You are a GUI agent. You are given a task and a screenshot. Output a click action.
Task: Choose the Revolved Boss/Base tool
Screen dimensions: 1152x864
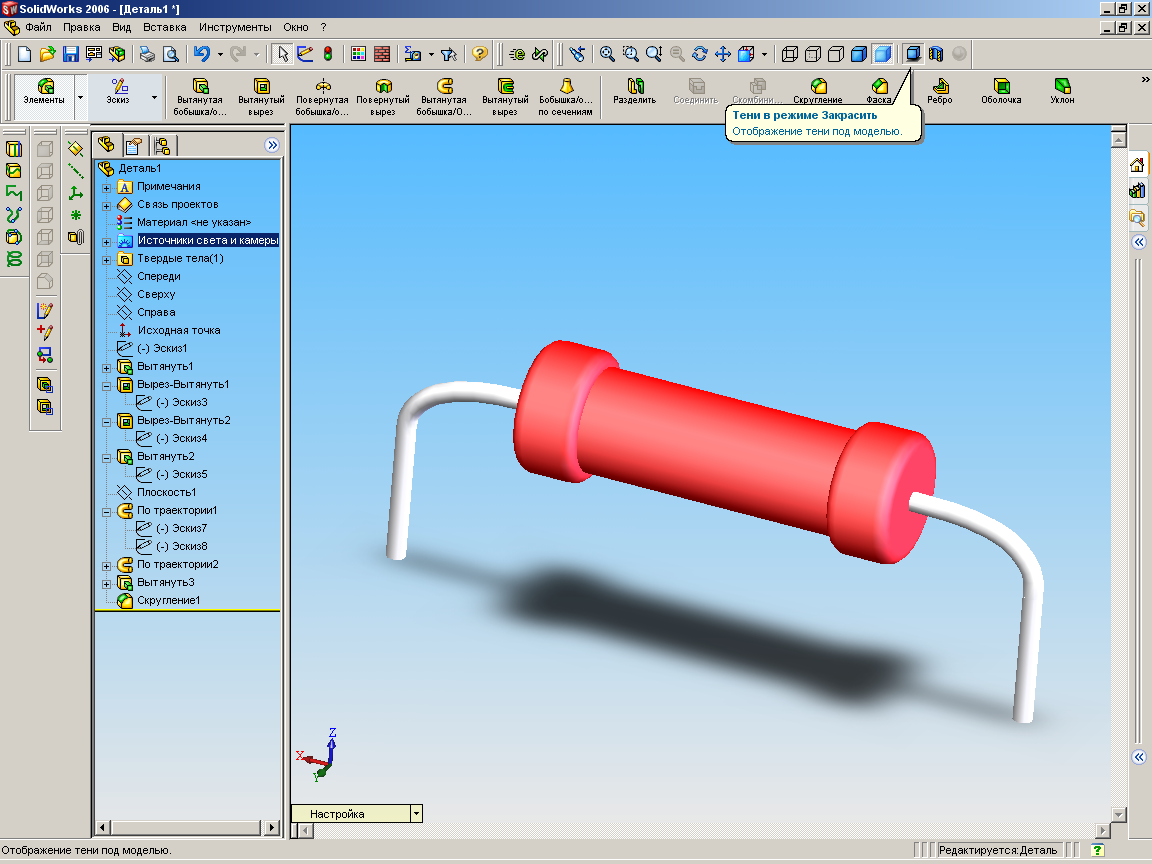point(322,96)
